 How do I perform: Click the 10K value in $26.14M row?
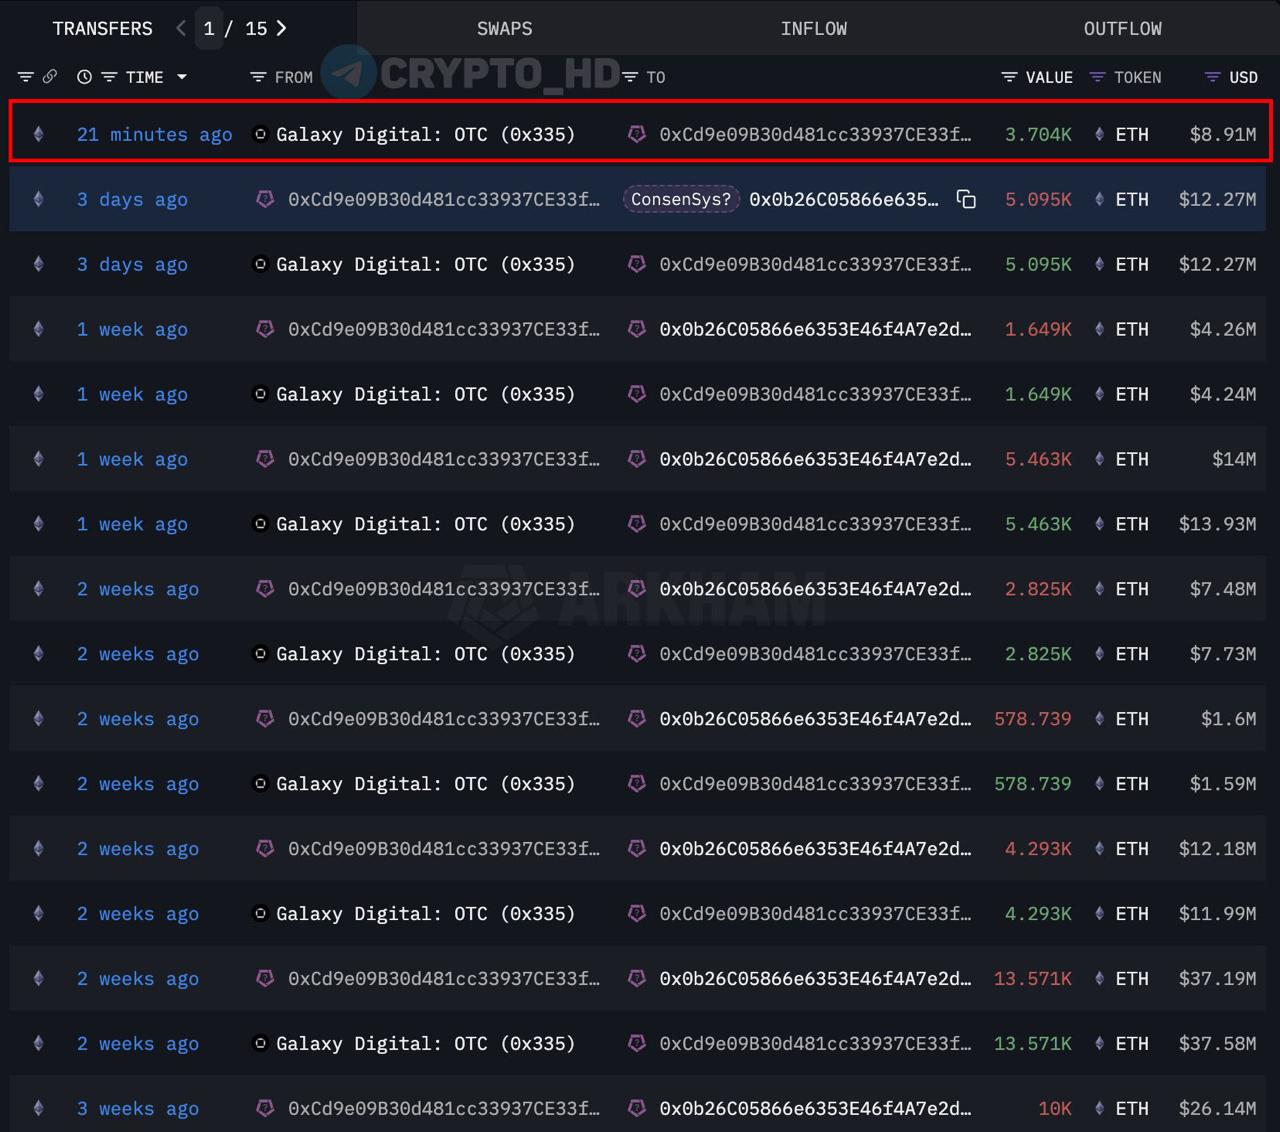pos(1055,1109)
